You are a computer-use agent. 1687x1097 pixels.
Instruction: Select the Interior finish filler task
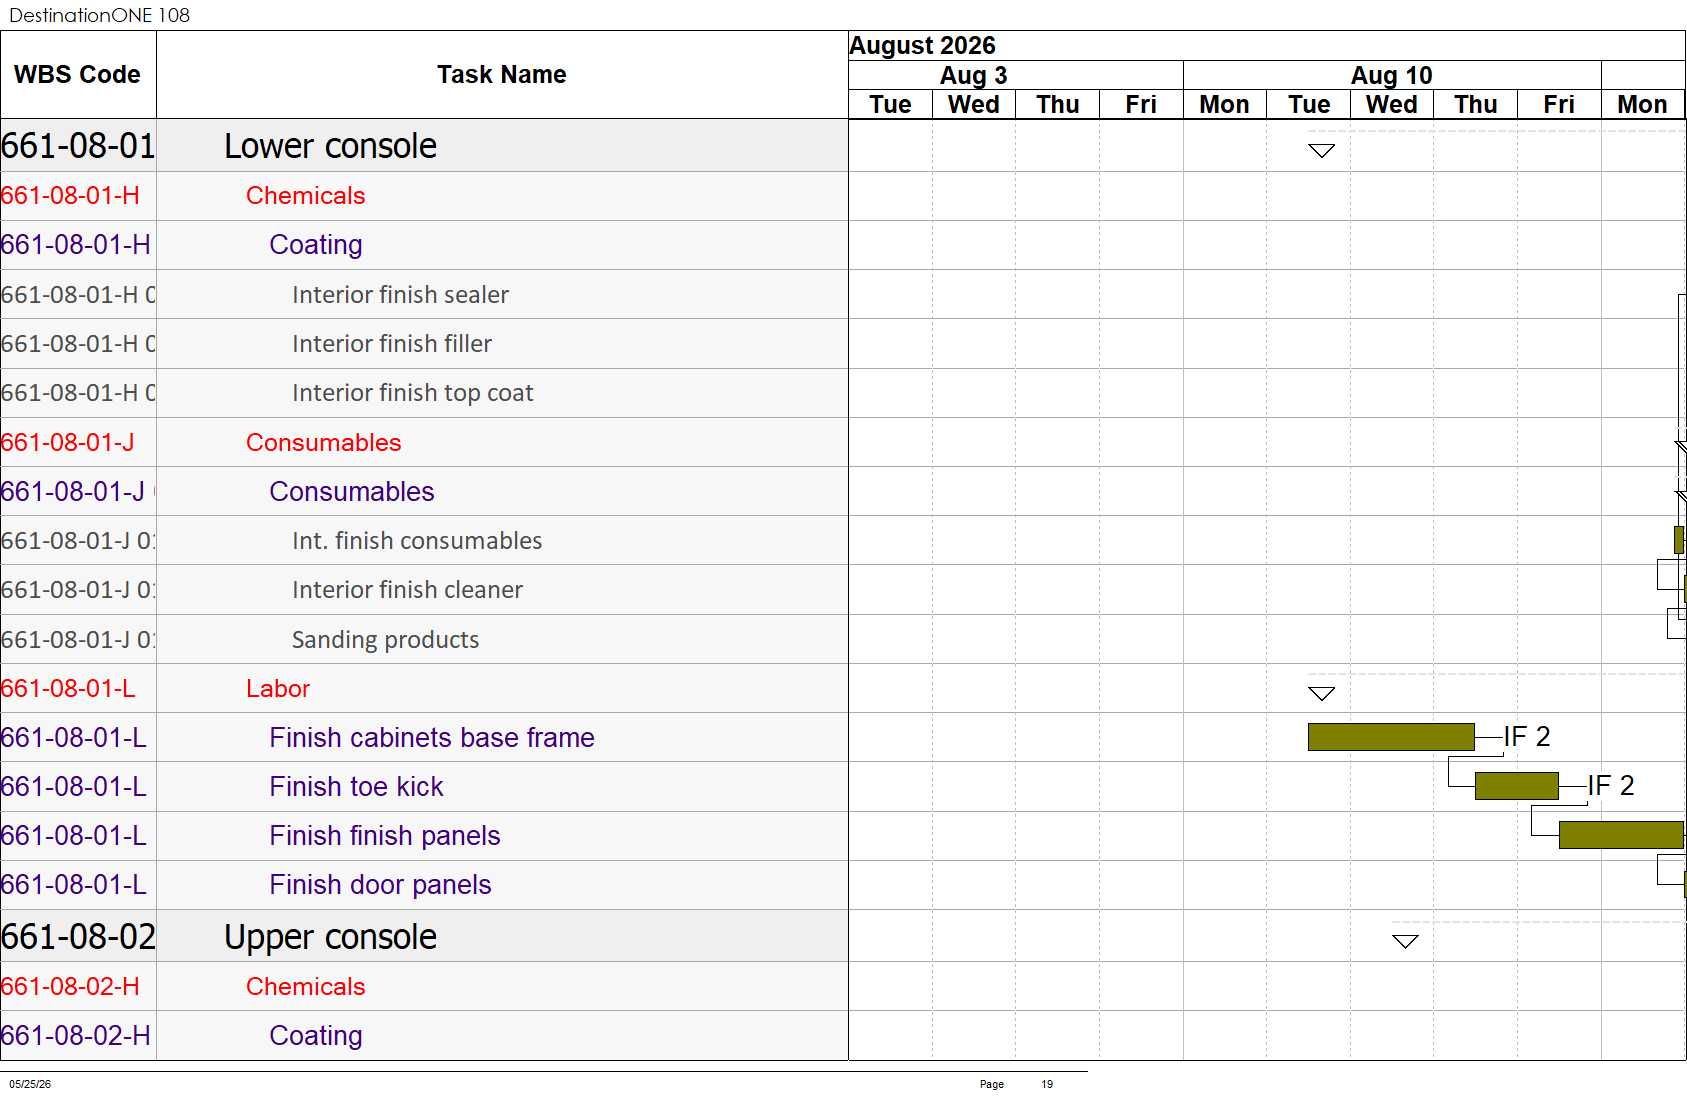click(424, 344)
